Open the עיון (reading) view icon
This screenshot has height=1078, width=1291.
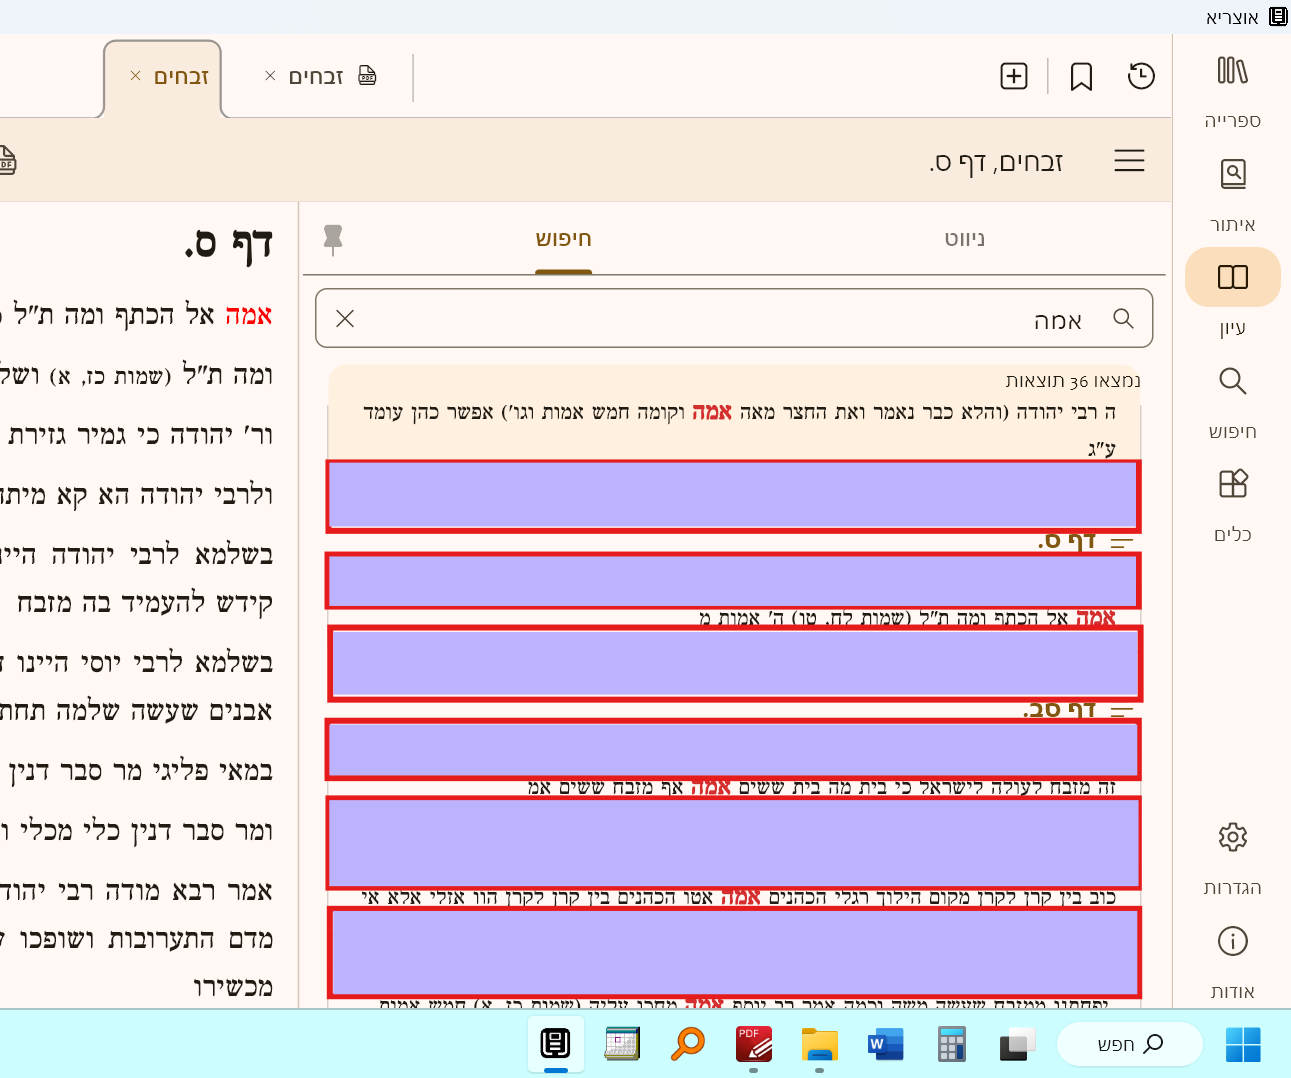(1232, 277)
